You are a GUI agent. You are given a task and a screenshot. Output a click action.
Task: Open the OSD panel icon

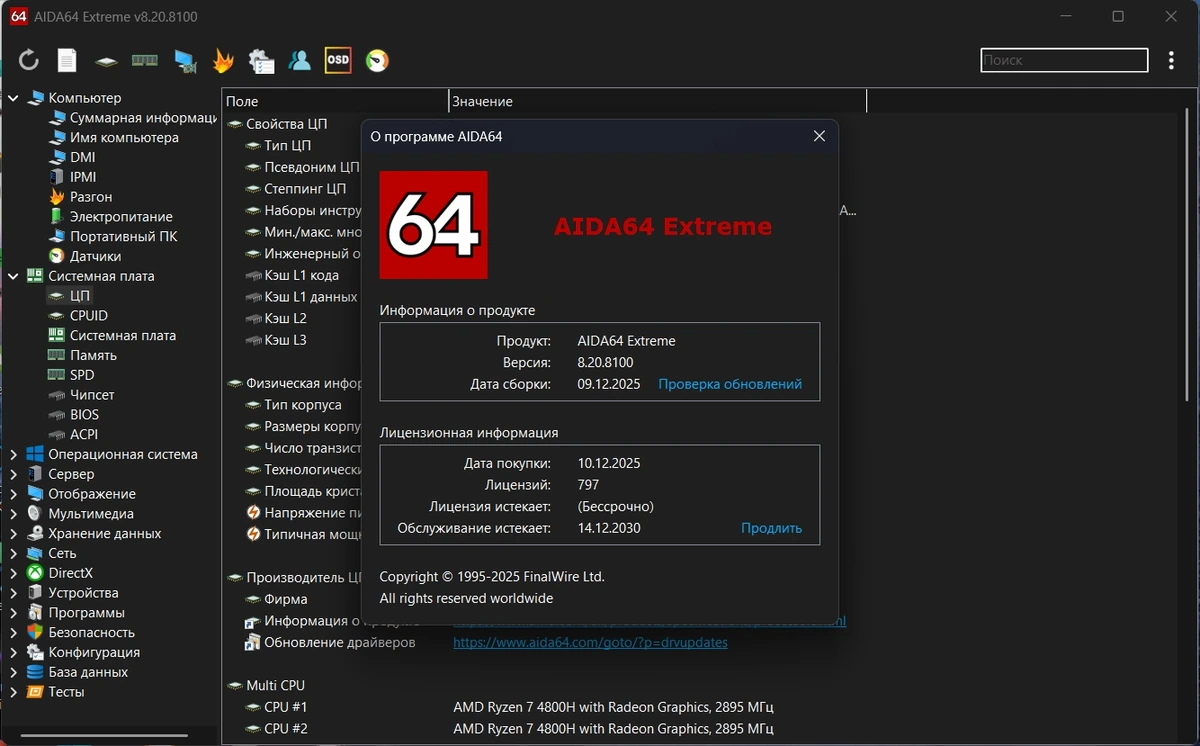click(x=338, y=60)
